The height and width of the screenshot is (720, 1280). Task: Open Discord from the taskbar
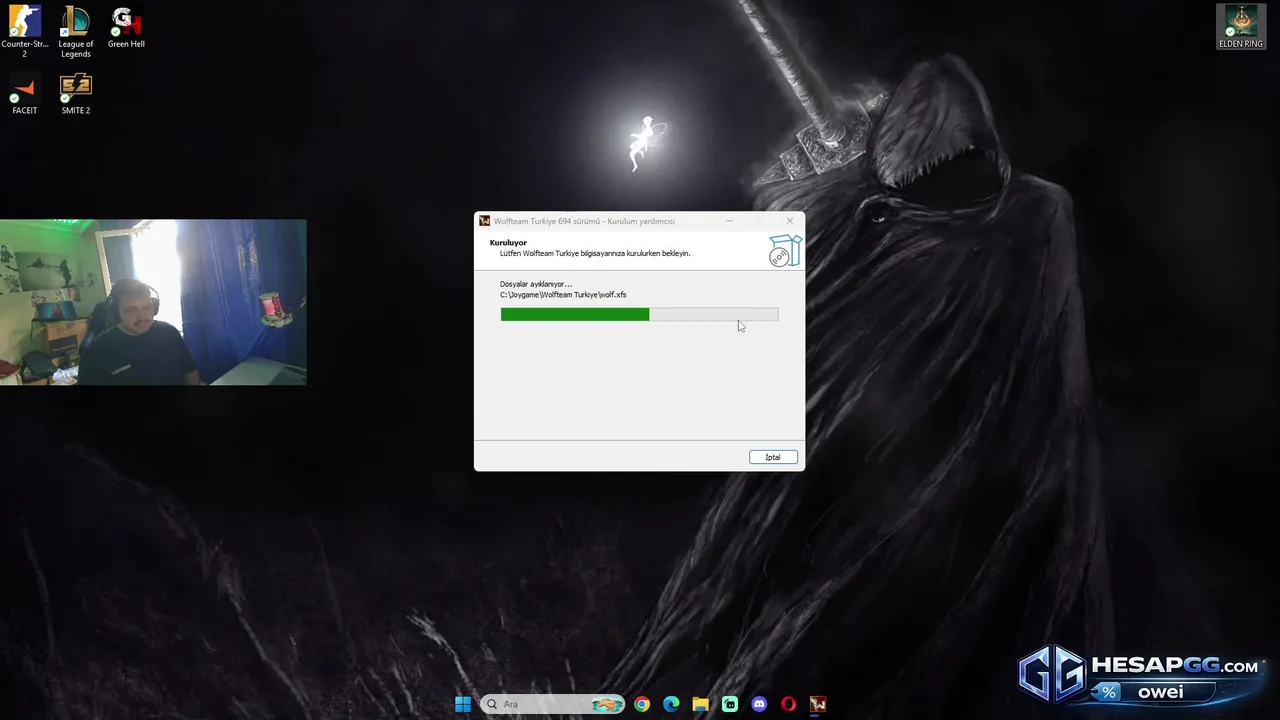[759, 704]
